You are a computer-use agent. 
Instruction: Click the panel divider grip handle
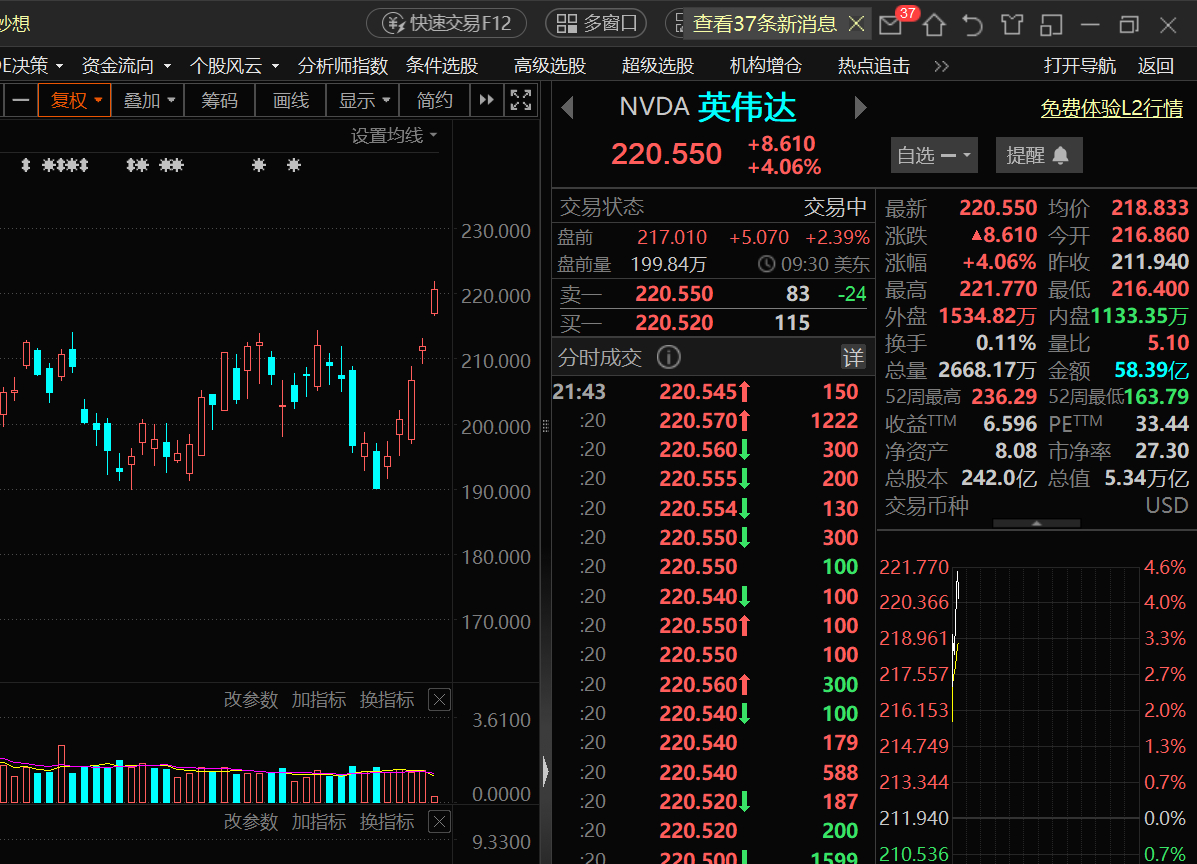tap(545, 426)
